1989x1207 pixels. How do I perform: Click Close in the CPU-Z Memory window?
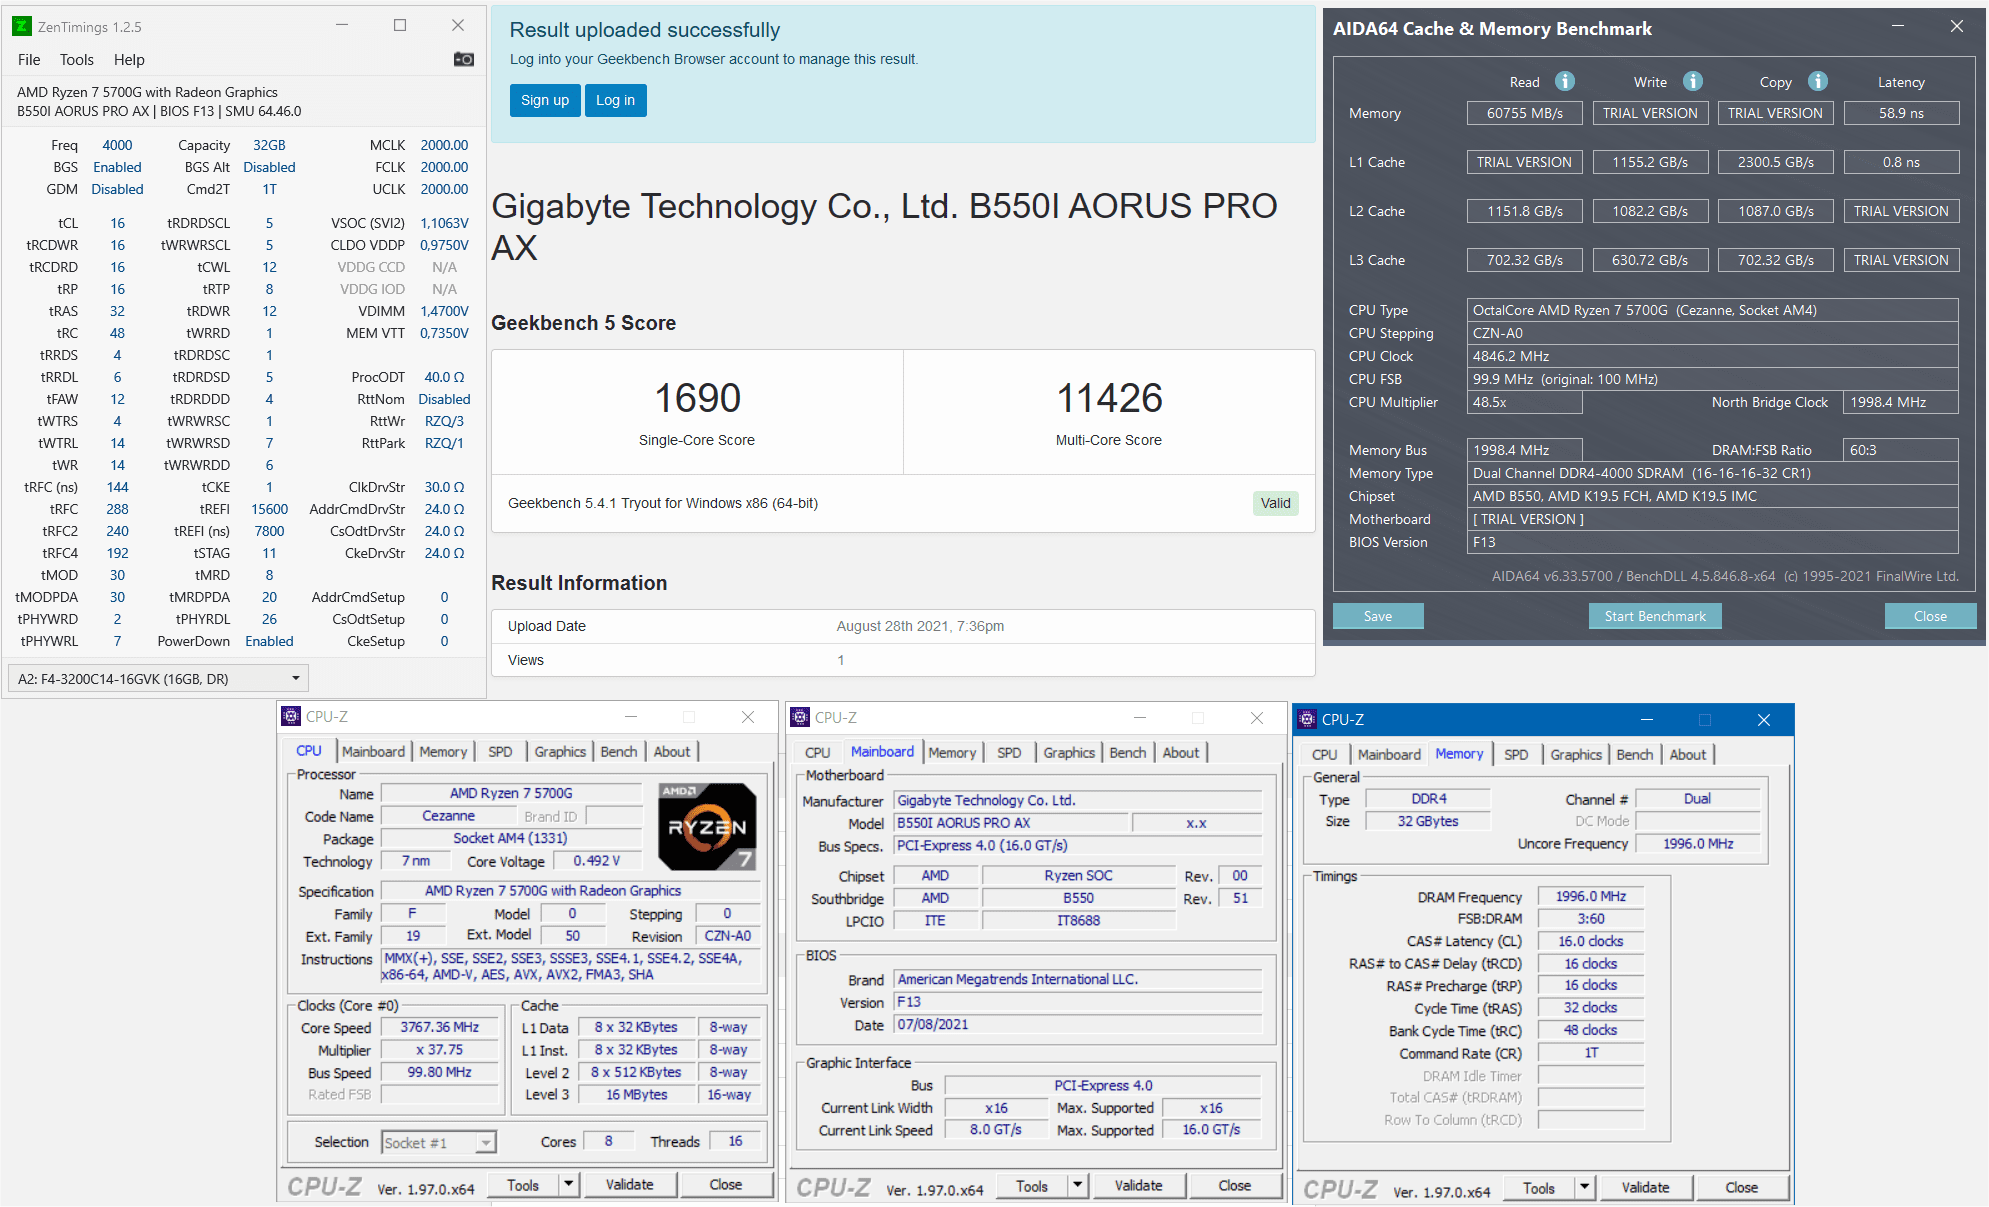tap(1741, 1187)
